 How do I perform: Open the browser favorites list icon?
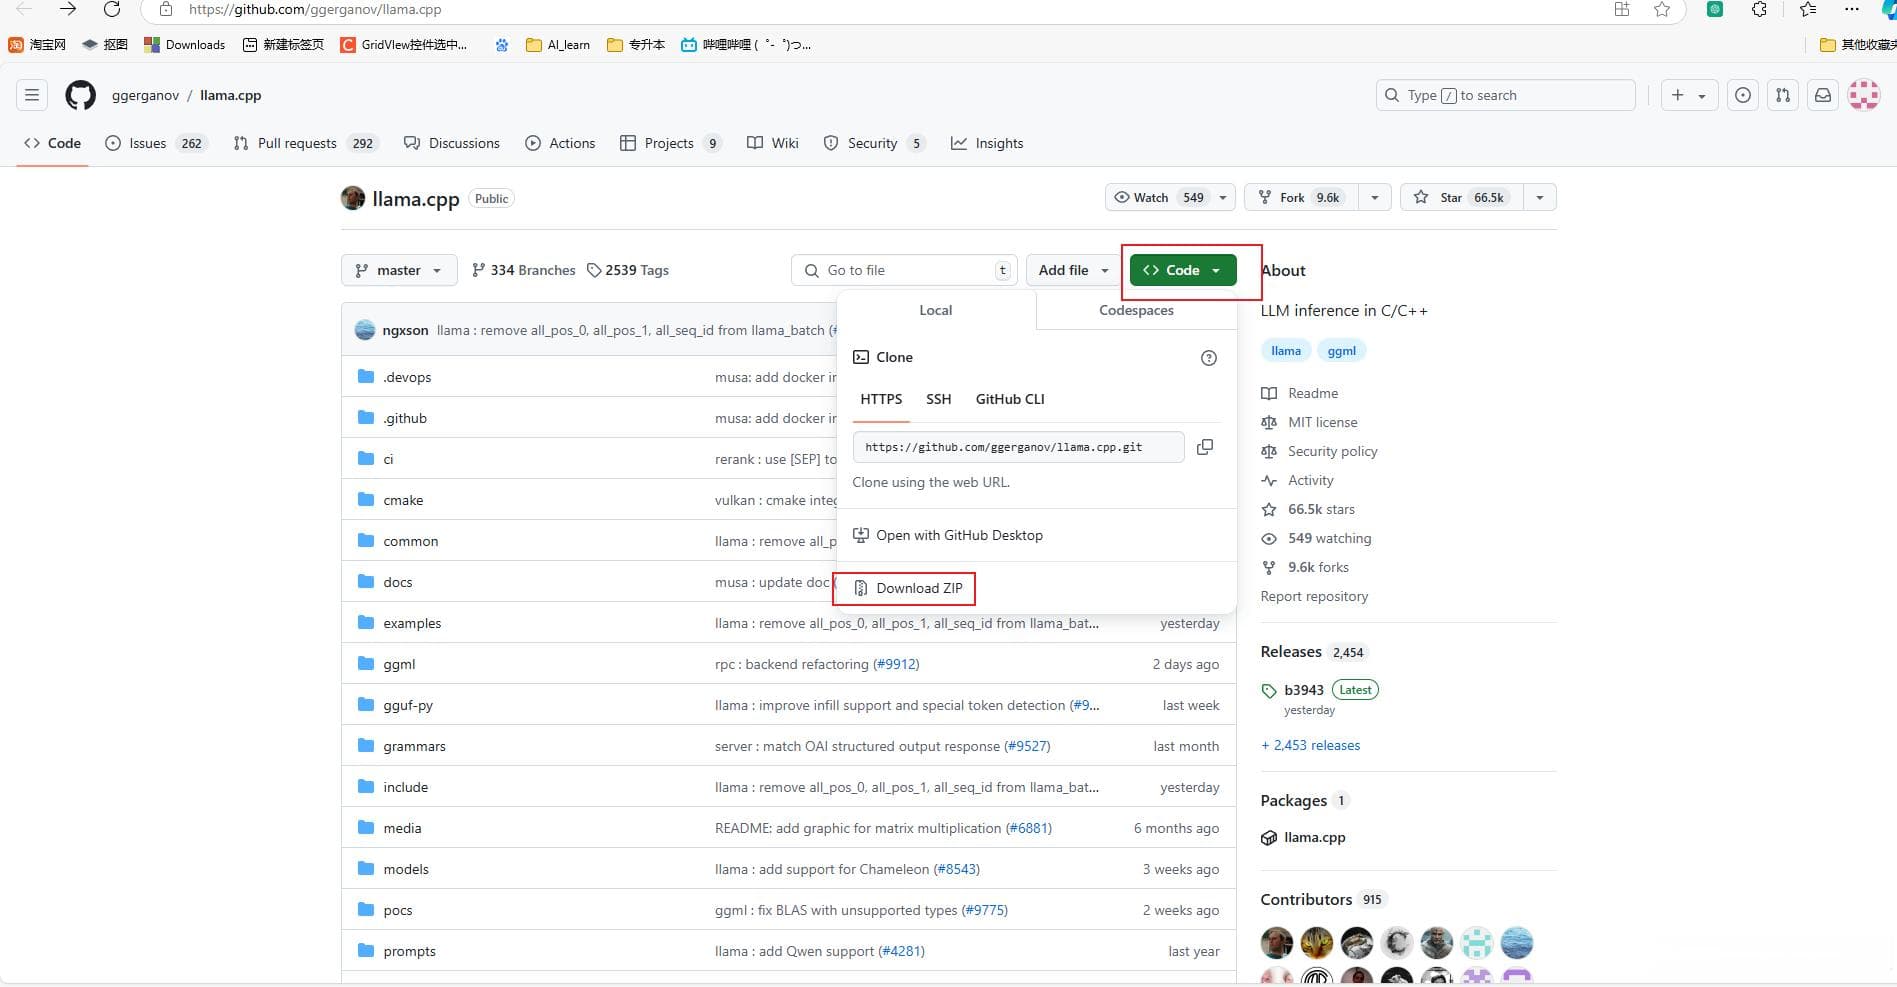pos(1808,9)
